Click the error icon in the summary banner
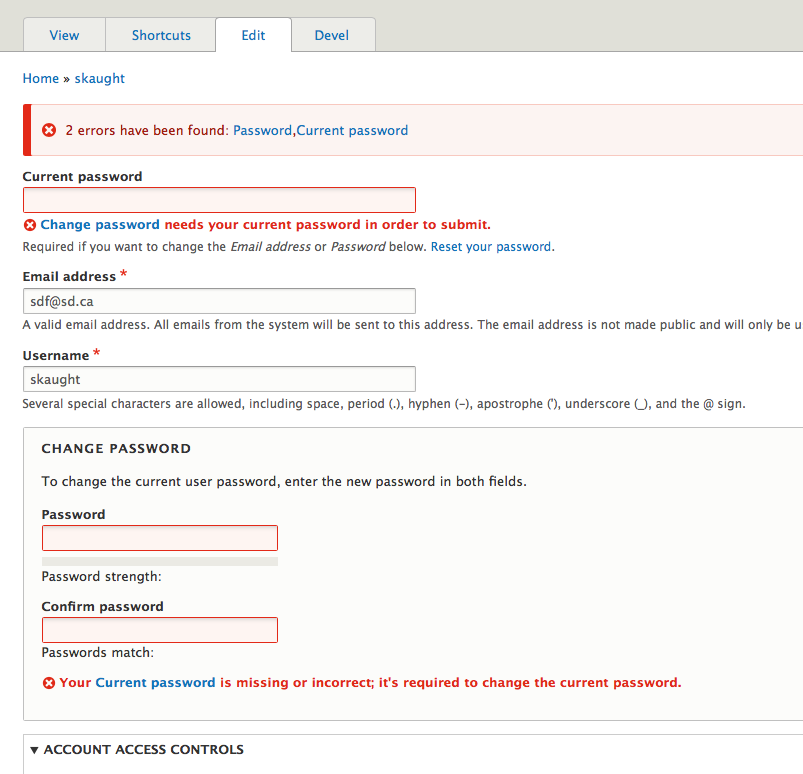 49,130
